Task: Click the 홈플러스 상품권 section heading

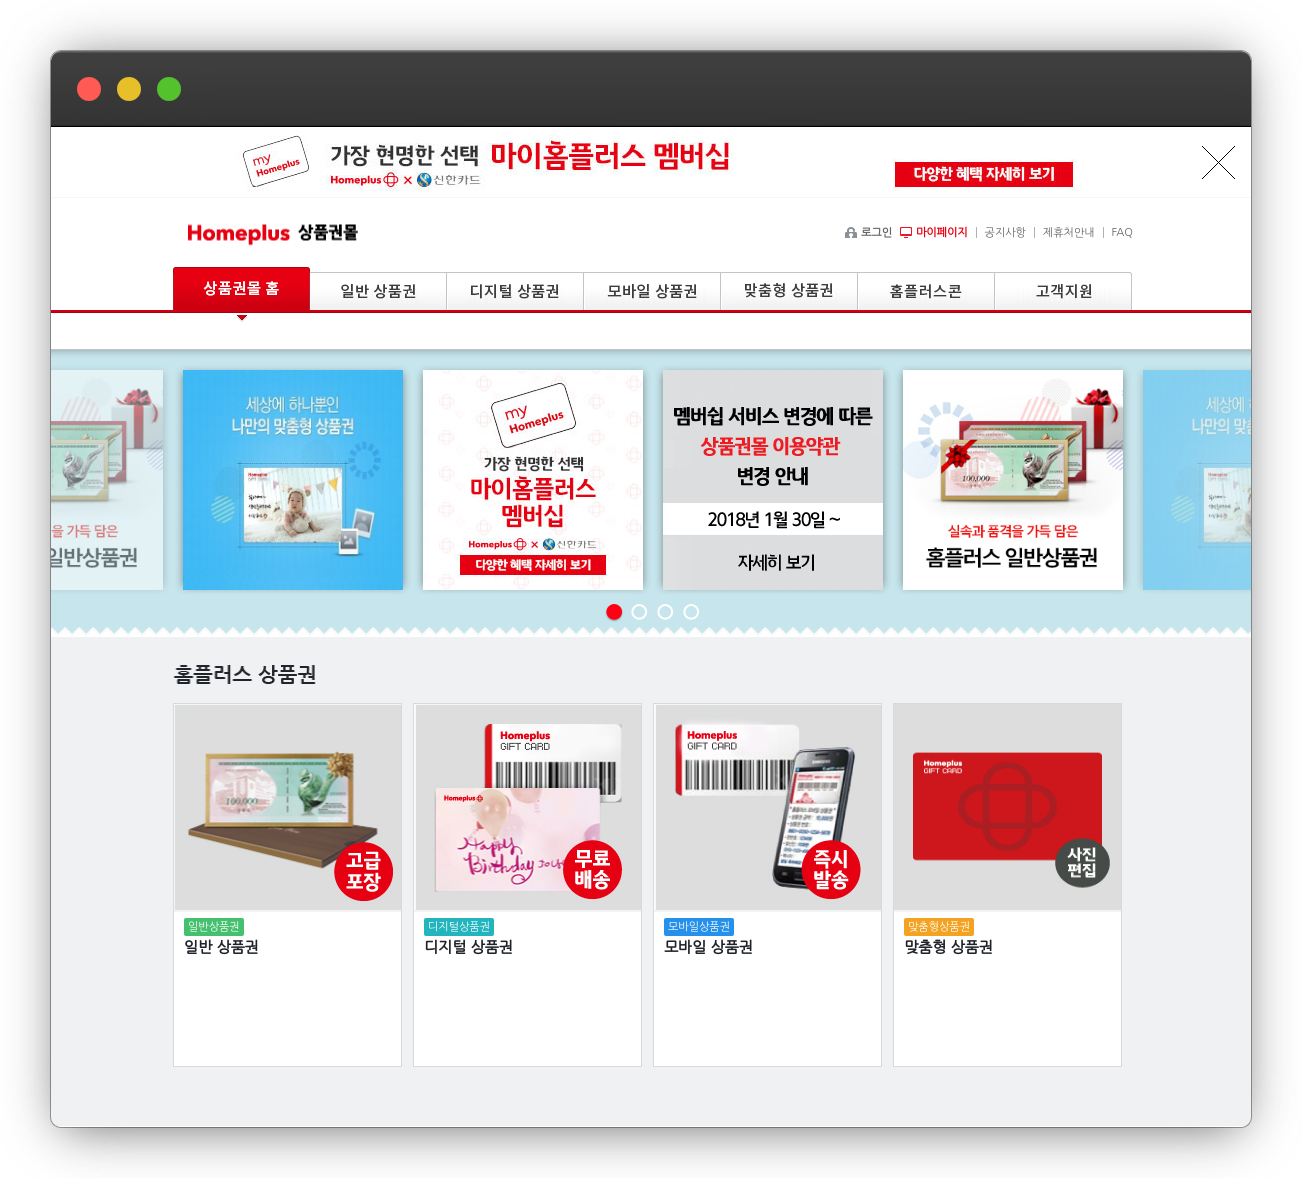Action: point(245,675)
